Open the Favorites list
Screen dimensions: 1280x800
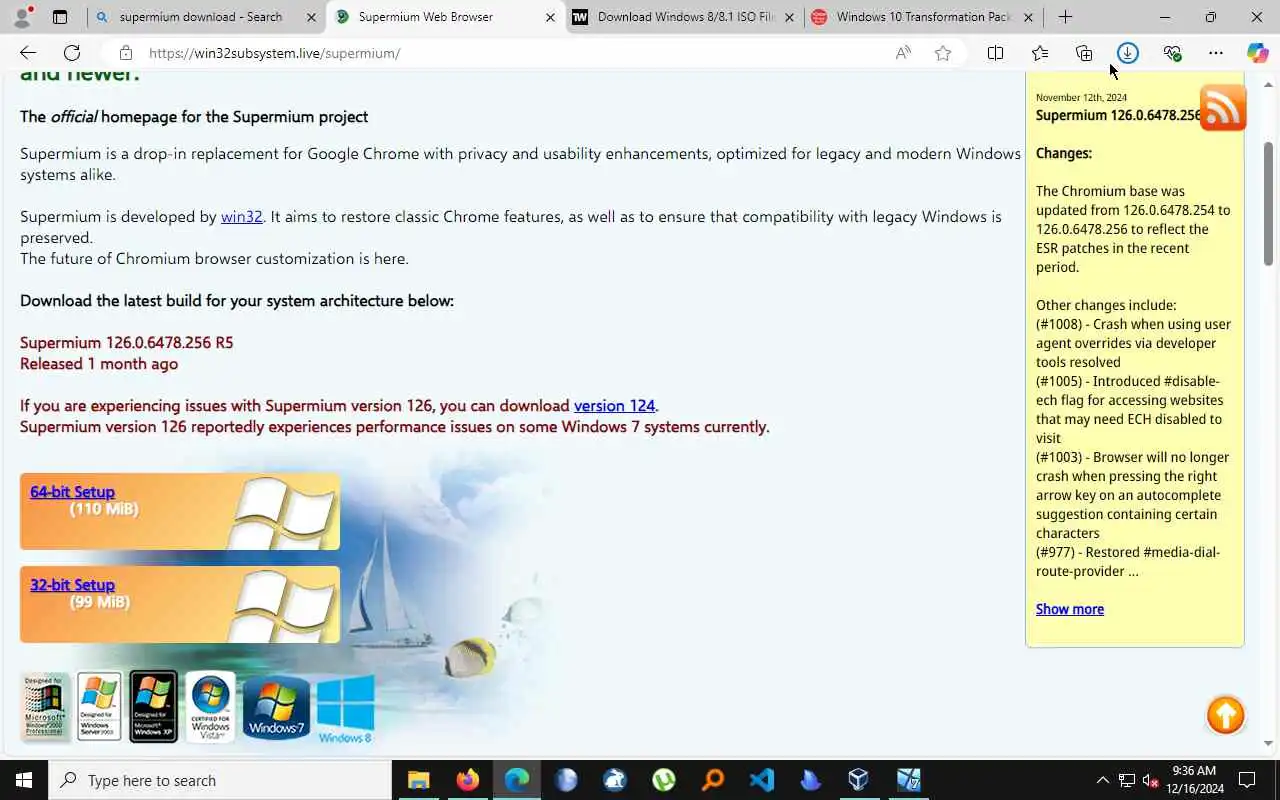point(1040,53)
